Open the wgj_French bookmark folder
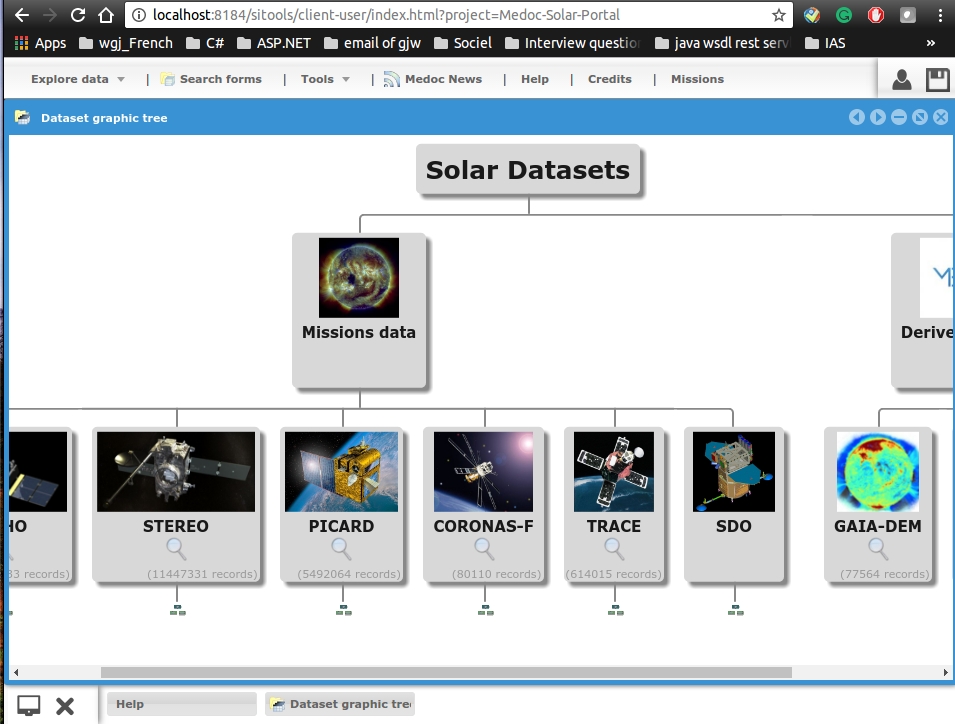This screenshot has width=955, height=724. (127, 43)
